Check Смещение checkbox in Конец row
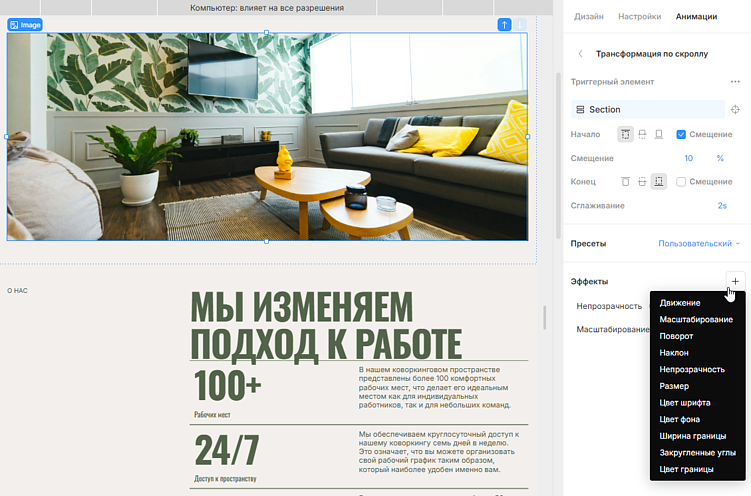 (x=681, y=181)
